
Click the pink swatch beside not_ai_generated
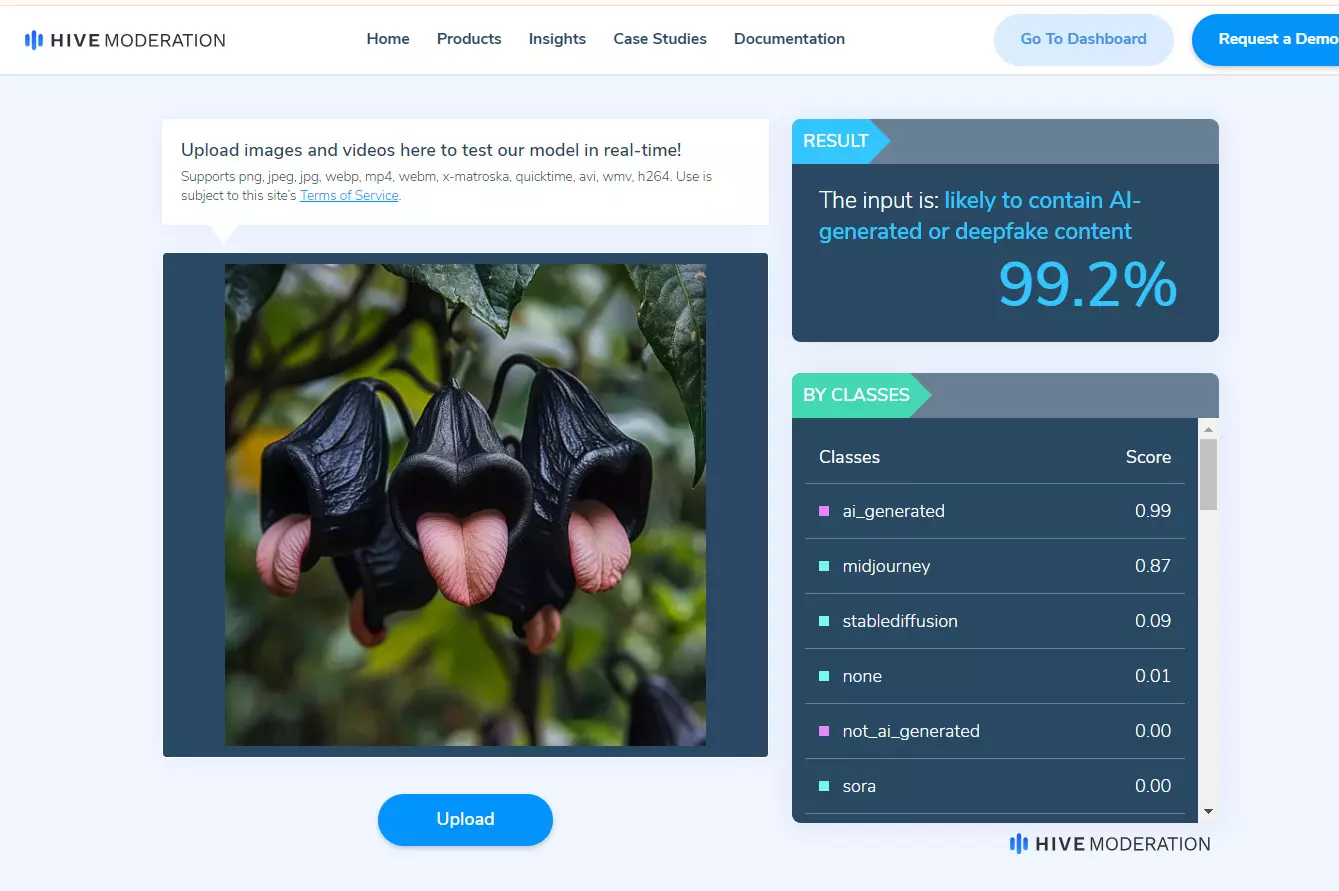point(824,731)
